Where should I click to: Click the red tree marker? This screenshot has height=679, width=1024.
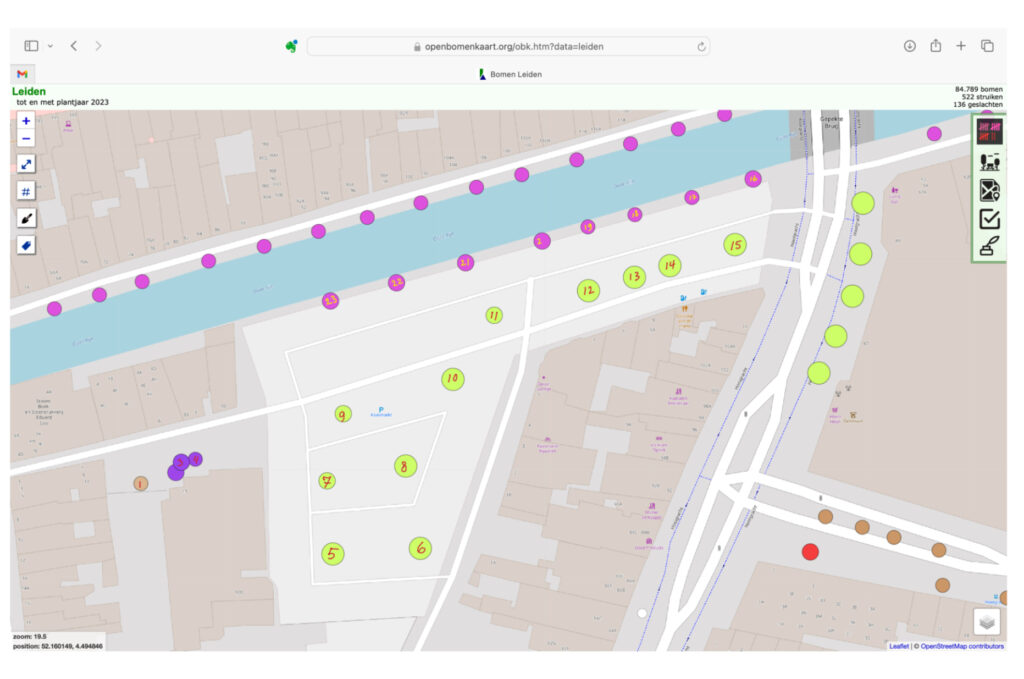(x=810, y=552)
